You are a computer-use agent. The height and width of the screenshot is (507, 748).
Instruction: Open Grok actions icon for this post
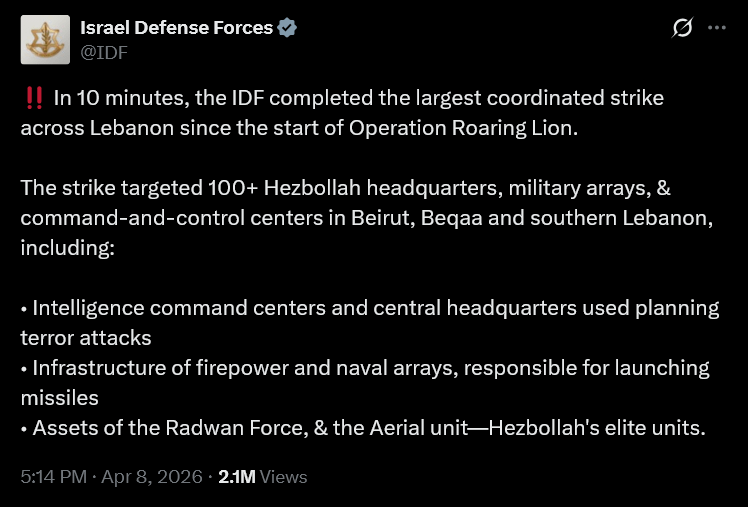click(x=682, y=29)
